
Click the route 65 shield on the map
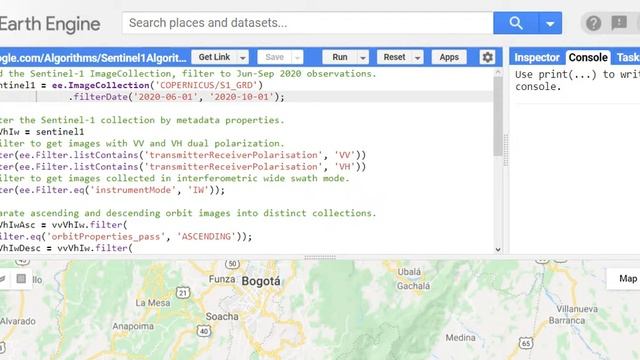tap(526, 343)
